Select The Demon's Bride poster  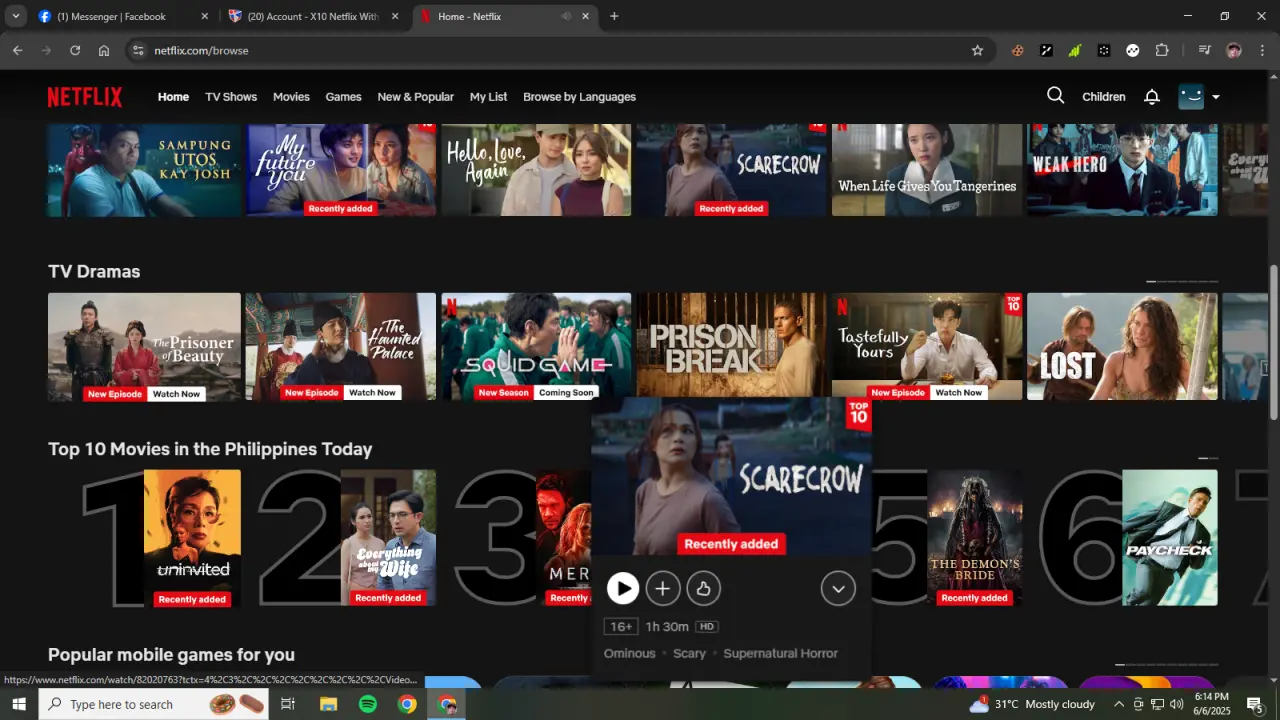[974, 538]
